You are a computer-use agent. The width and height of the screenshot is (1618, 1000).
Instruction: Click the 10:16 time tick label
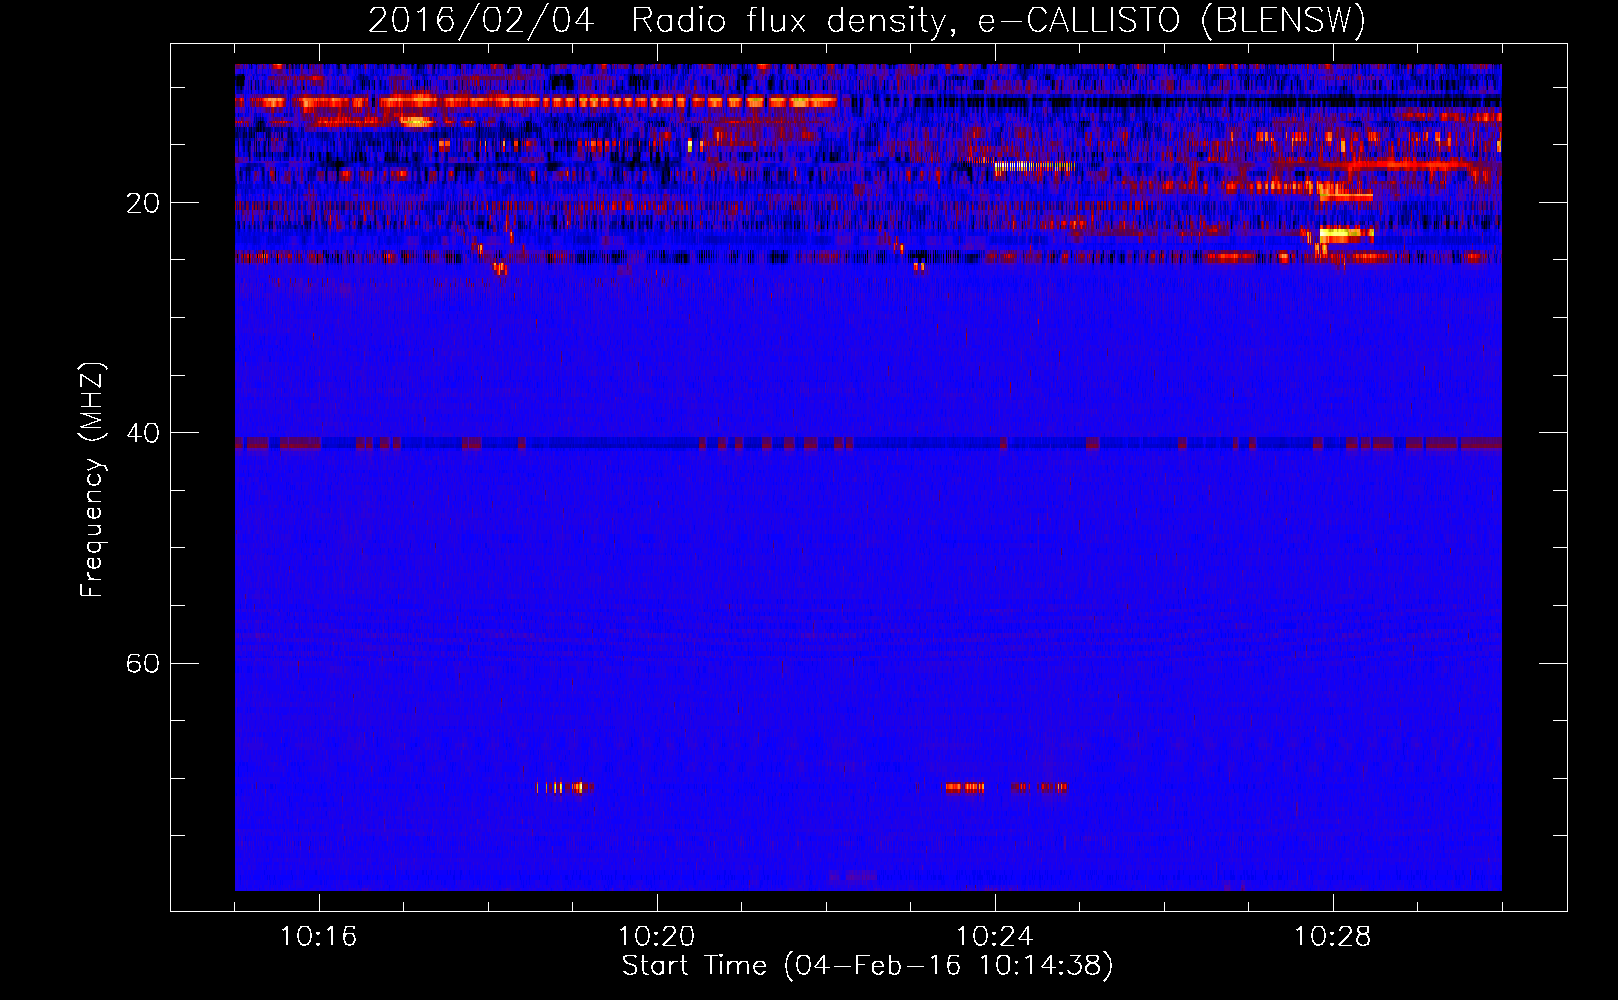(x=318, y=937)
